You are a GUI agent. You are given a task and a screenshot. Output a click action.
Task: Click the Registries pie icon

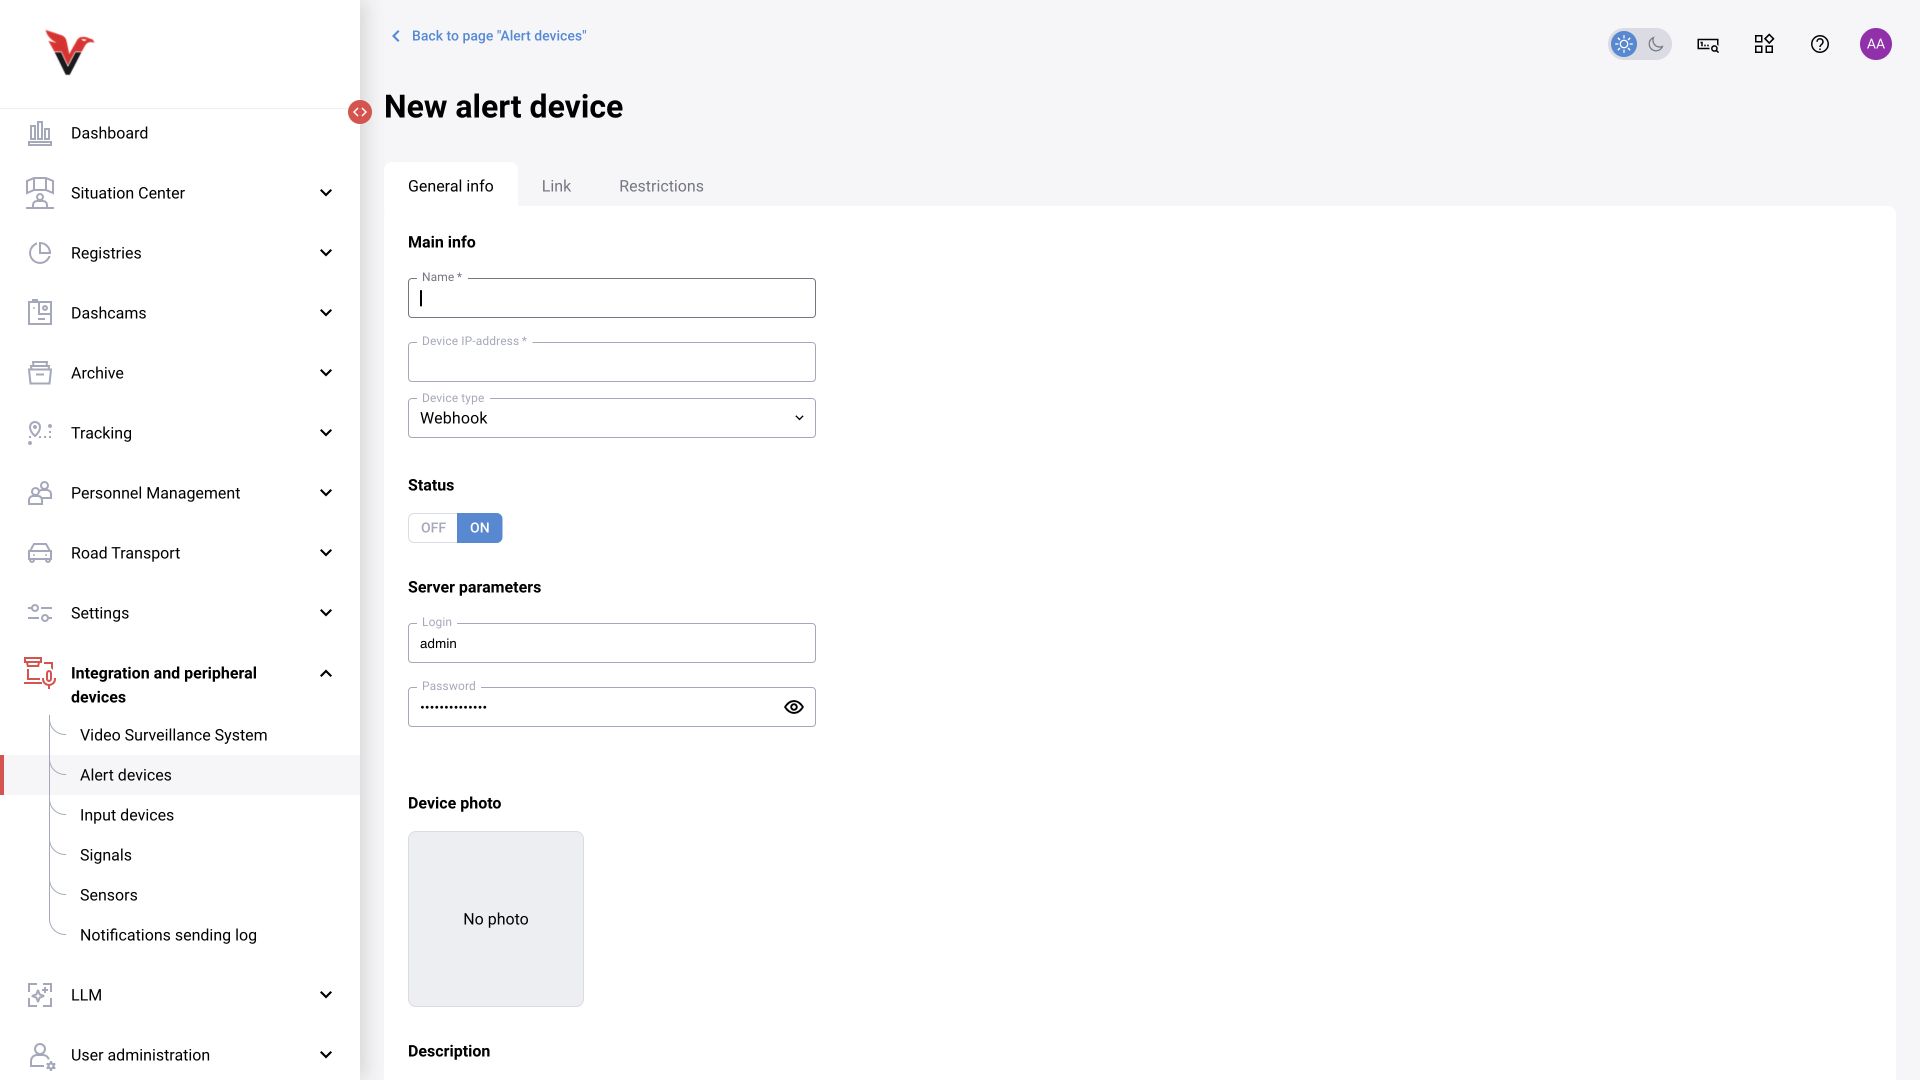(40, 253)
